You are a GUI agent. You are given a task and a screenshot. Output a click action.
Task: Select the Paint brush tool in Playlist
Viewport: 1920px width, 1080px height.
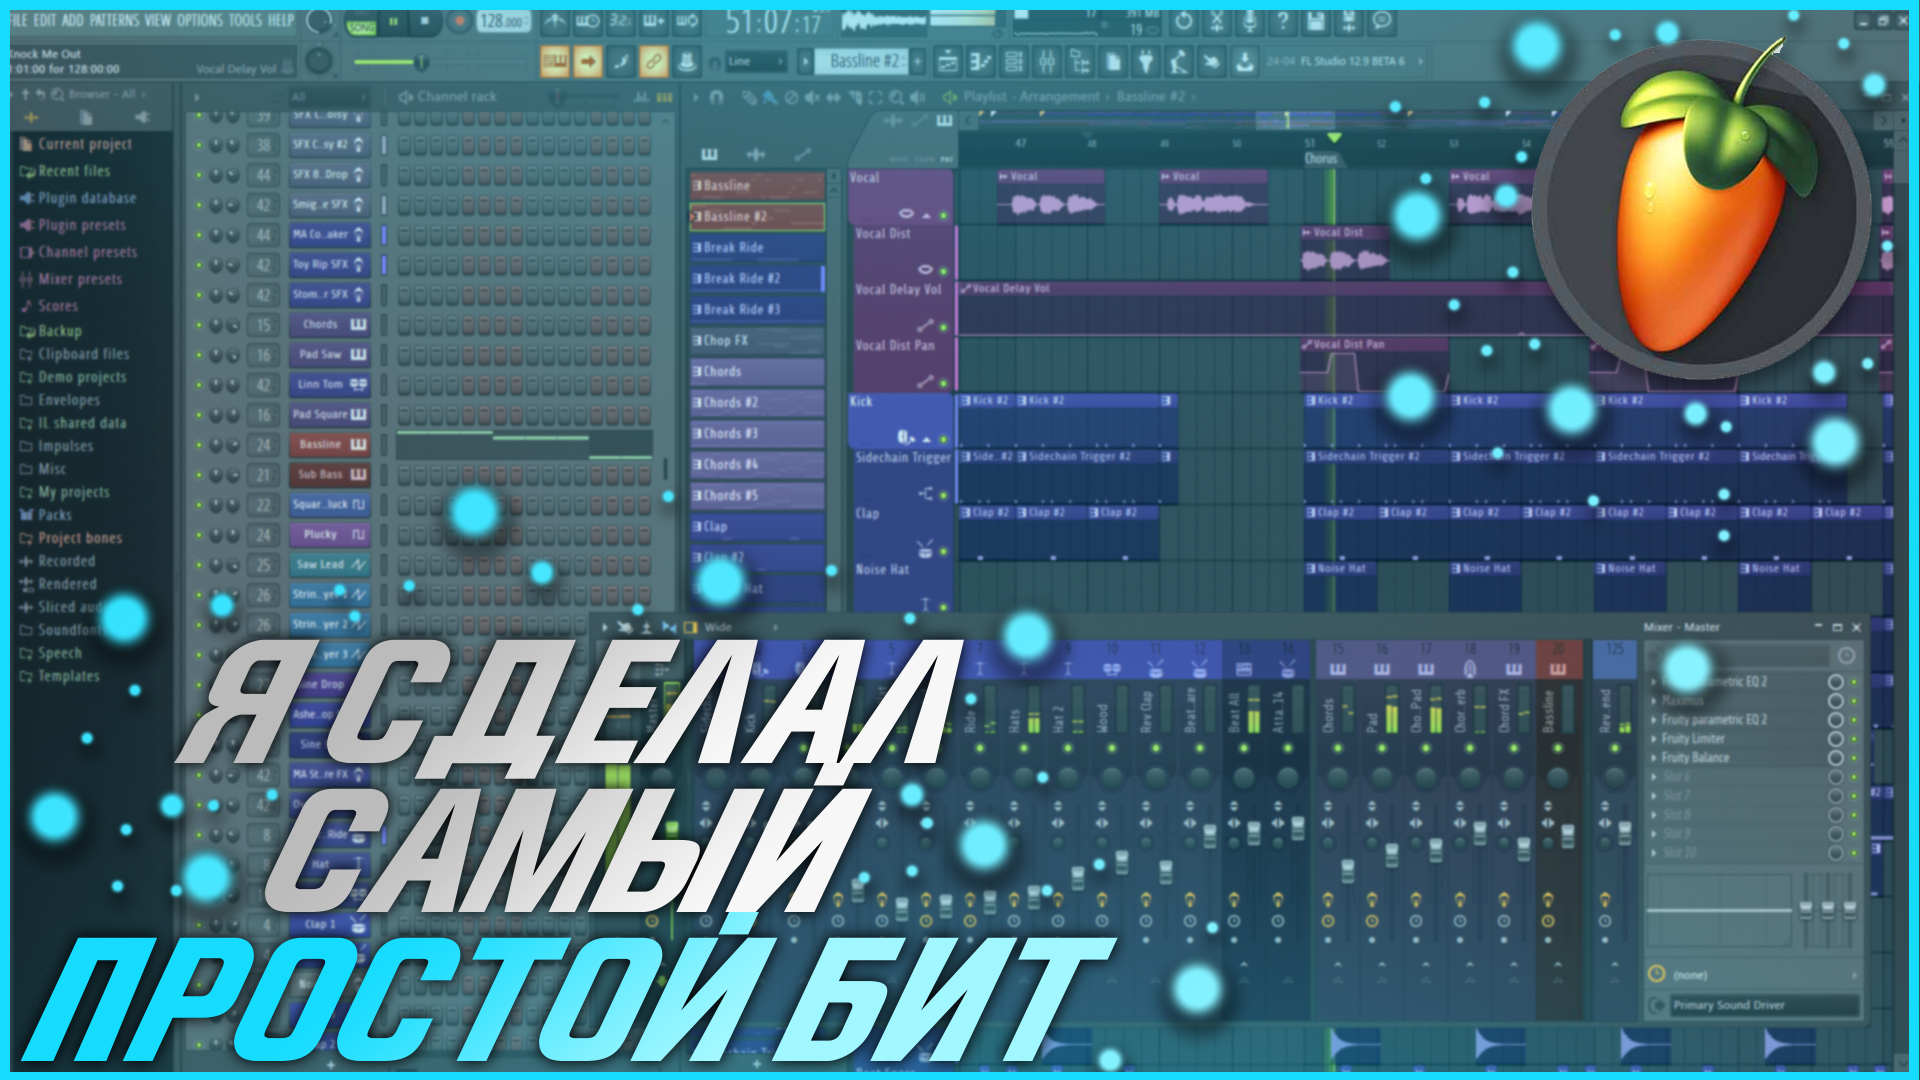pos(769,98)
